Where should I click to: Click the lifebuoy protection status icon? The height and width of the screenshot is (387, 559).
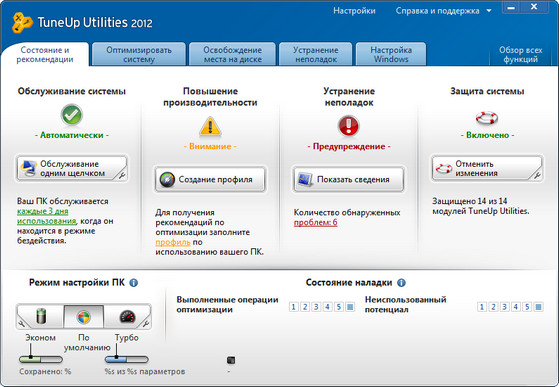[x=487, y=117]
